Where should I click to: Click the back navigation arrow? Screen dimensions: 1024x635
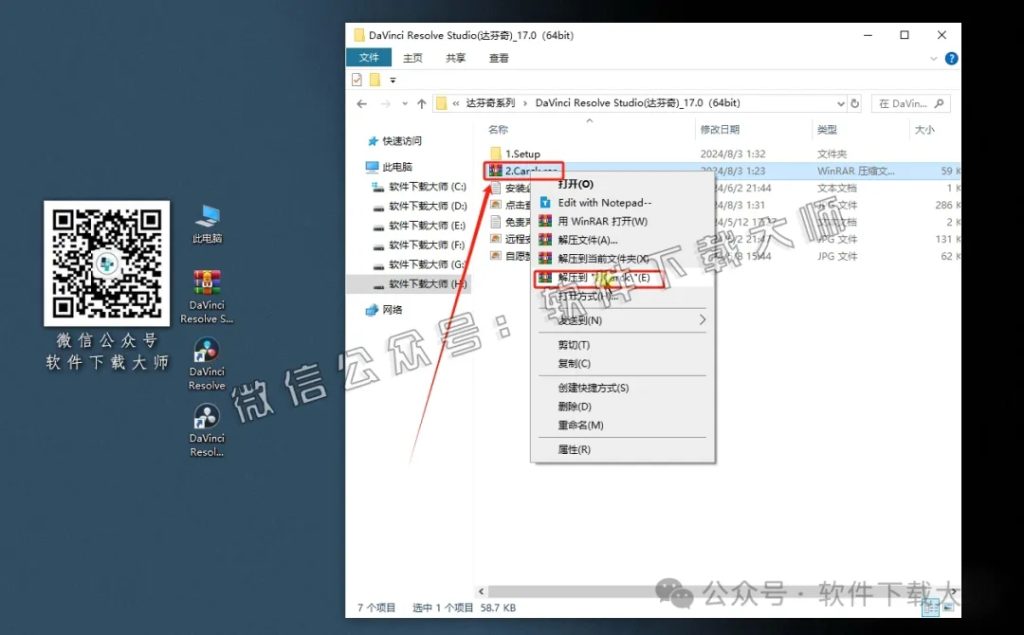[361, 103]
